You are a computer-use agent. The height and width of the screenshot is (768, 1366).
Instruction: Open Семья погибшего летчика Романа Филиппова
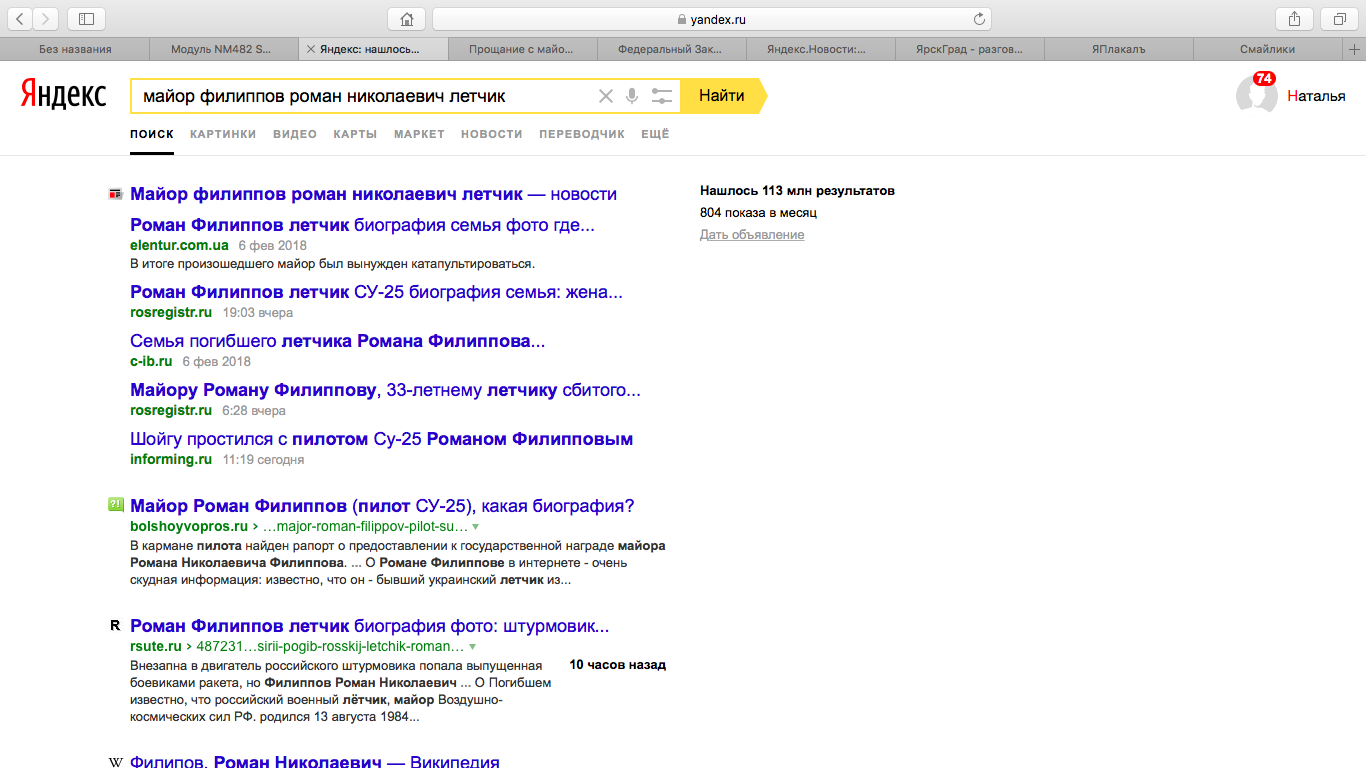tap(337, 341)
